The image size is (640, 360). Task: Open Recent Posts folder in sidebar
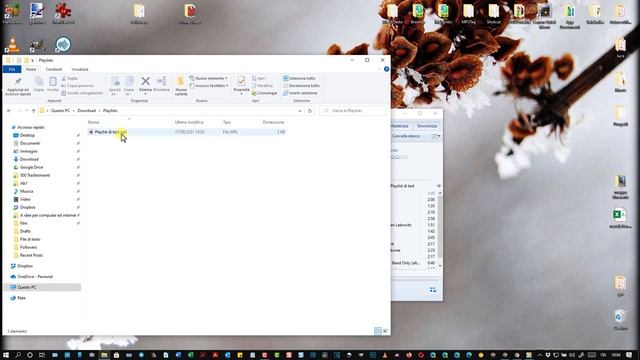[31, 255]
